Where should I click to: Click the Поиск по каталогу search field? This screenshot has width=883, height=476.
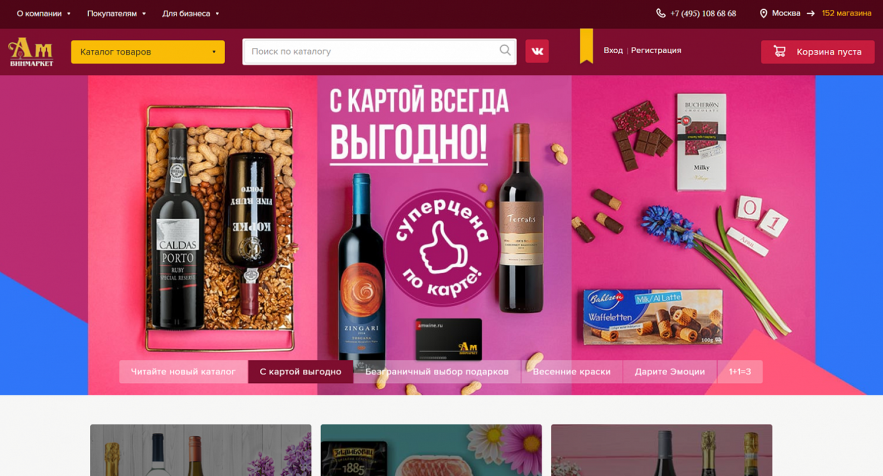coord(372,51)
